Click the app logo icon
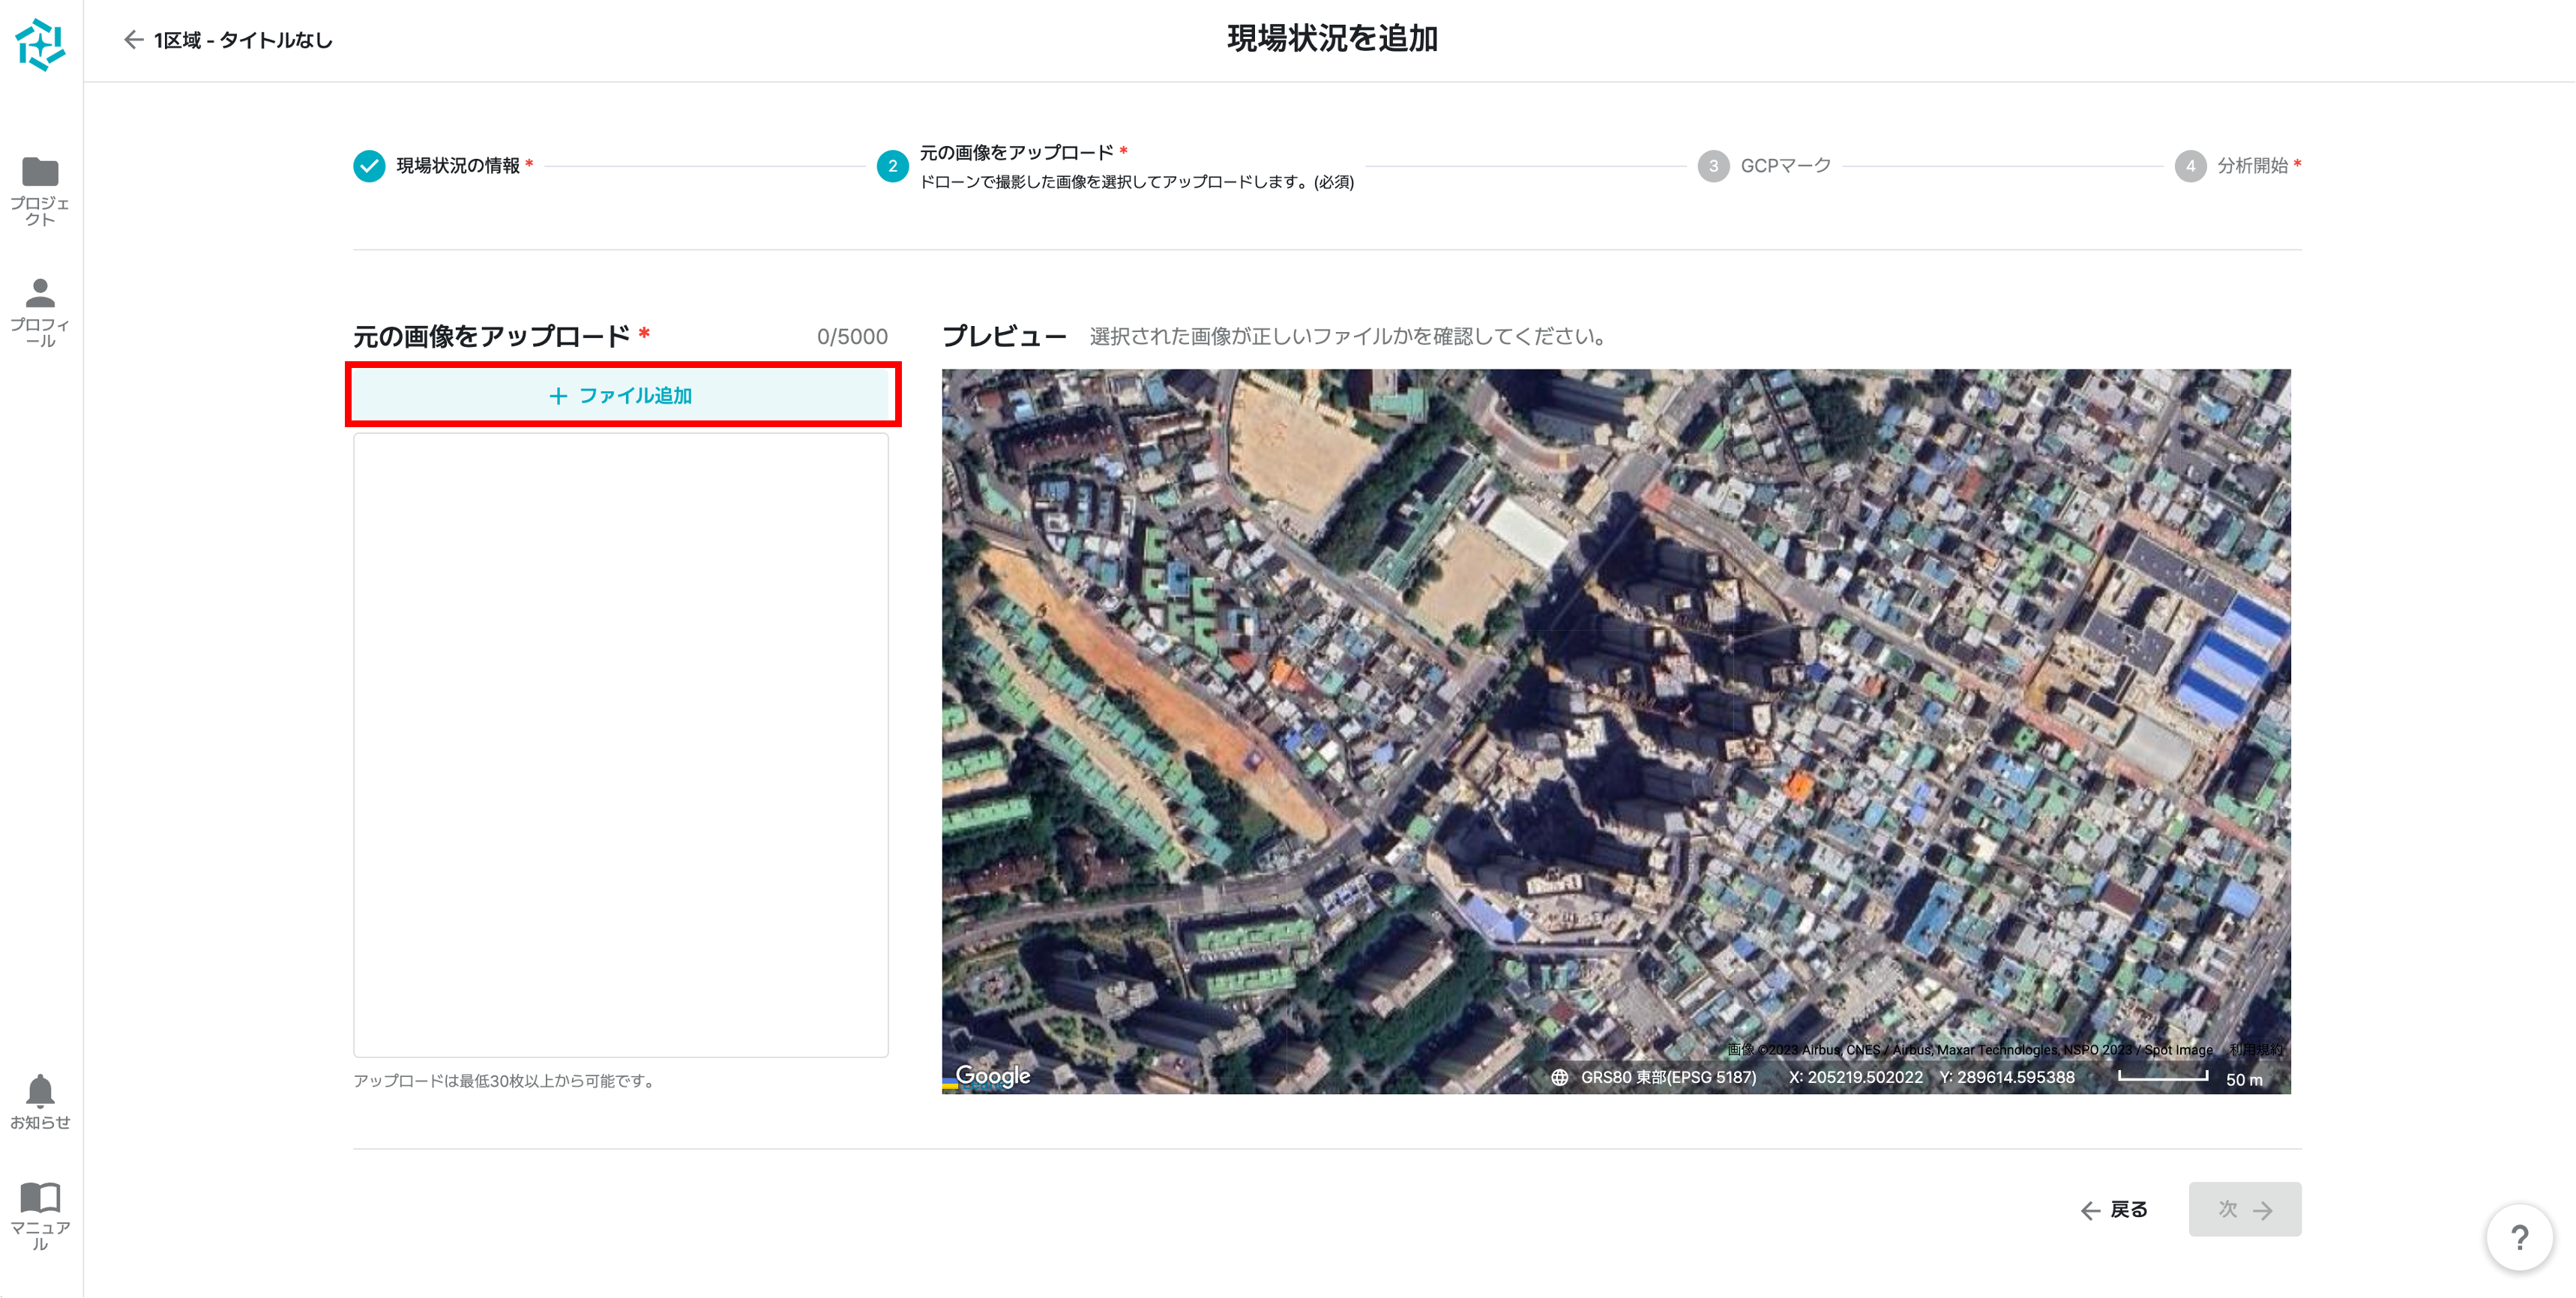The height and width of the screenshot is (1298, 2576). point(40,44)
